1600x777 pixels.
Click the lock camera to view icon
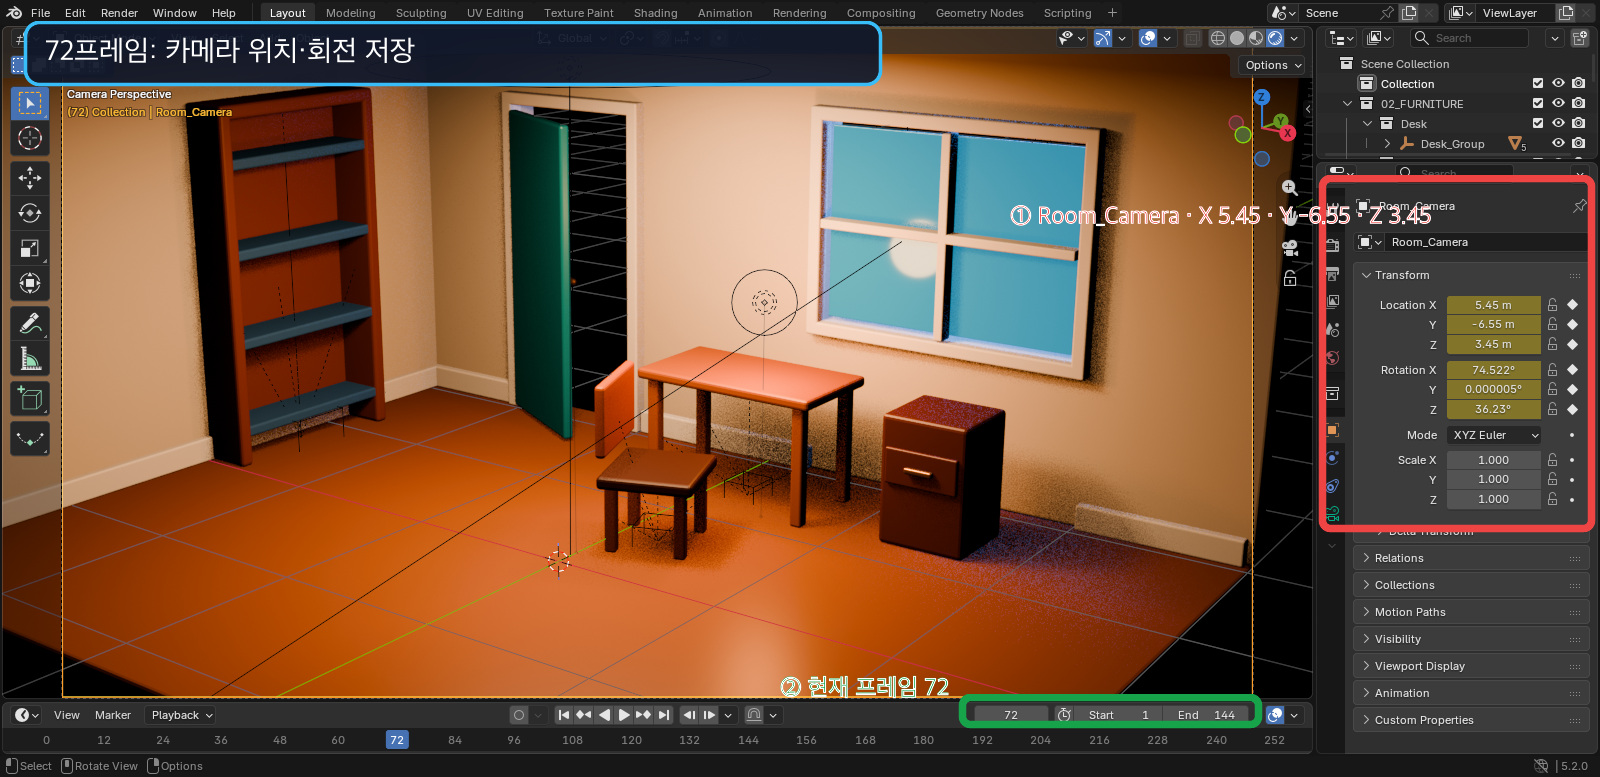[x=1290, y=278]
